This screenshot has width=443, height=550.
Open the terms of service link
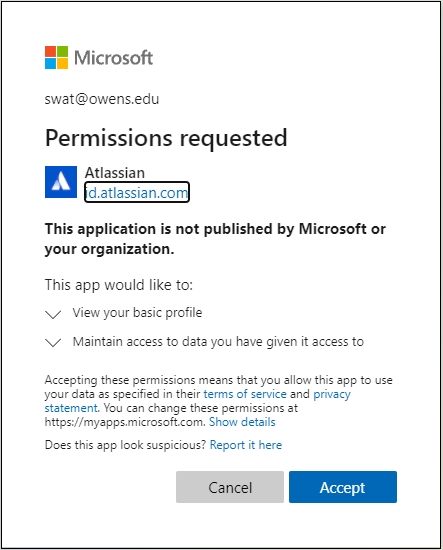[245, 394]
